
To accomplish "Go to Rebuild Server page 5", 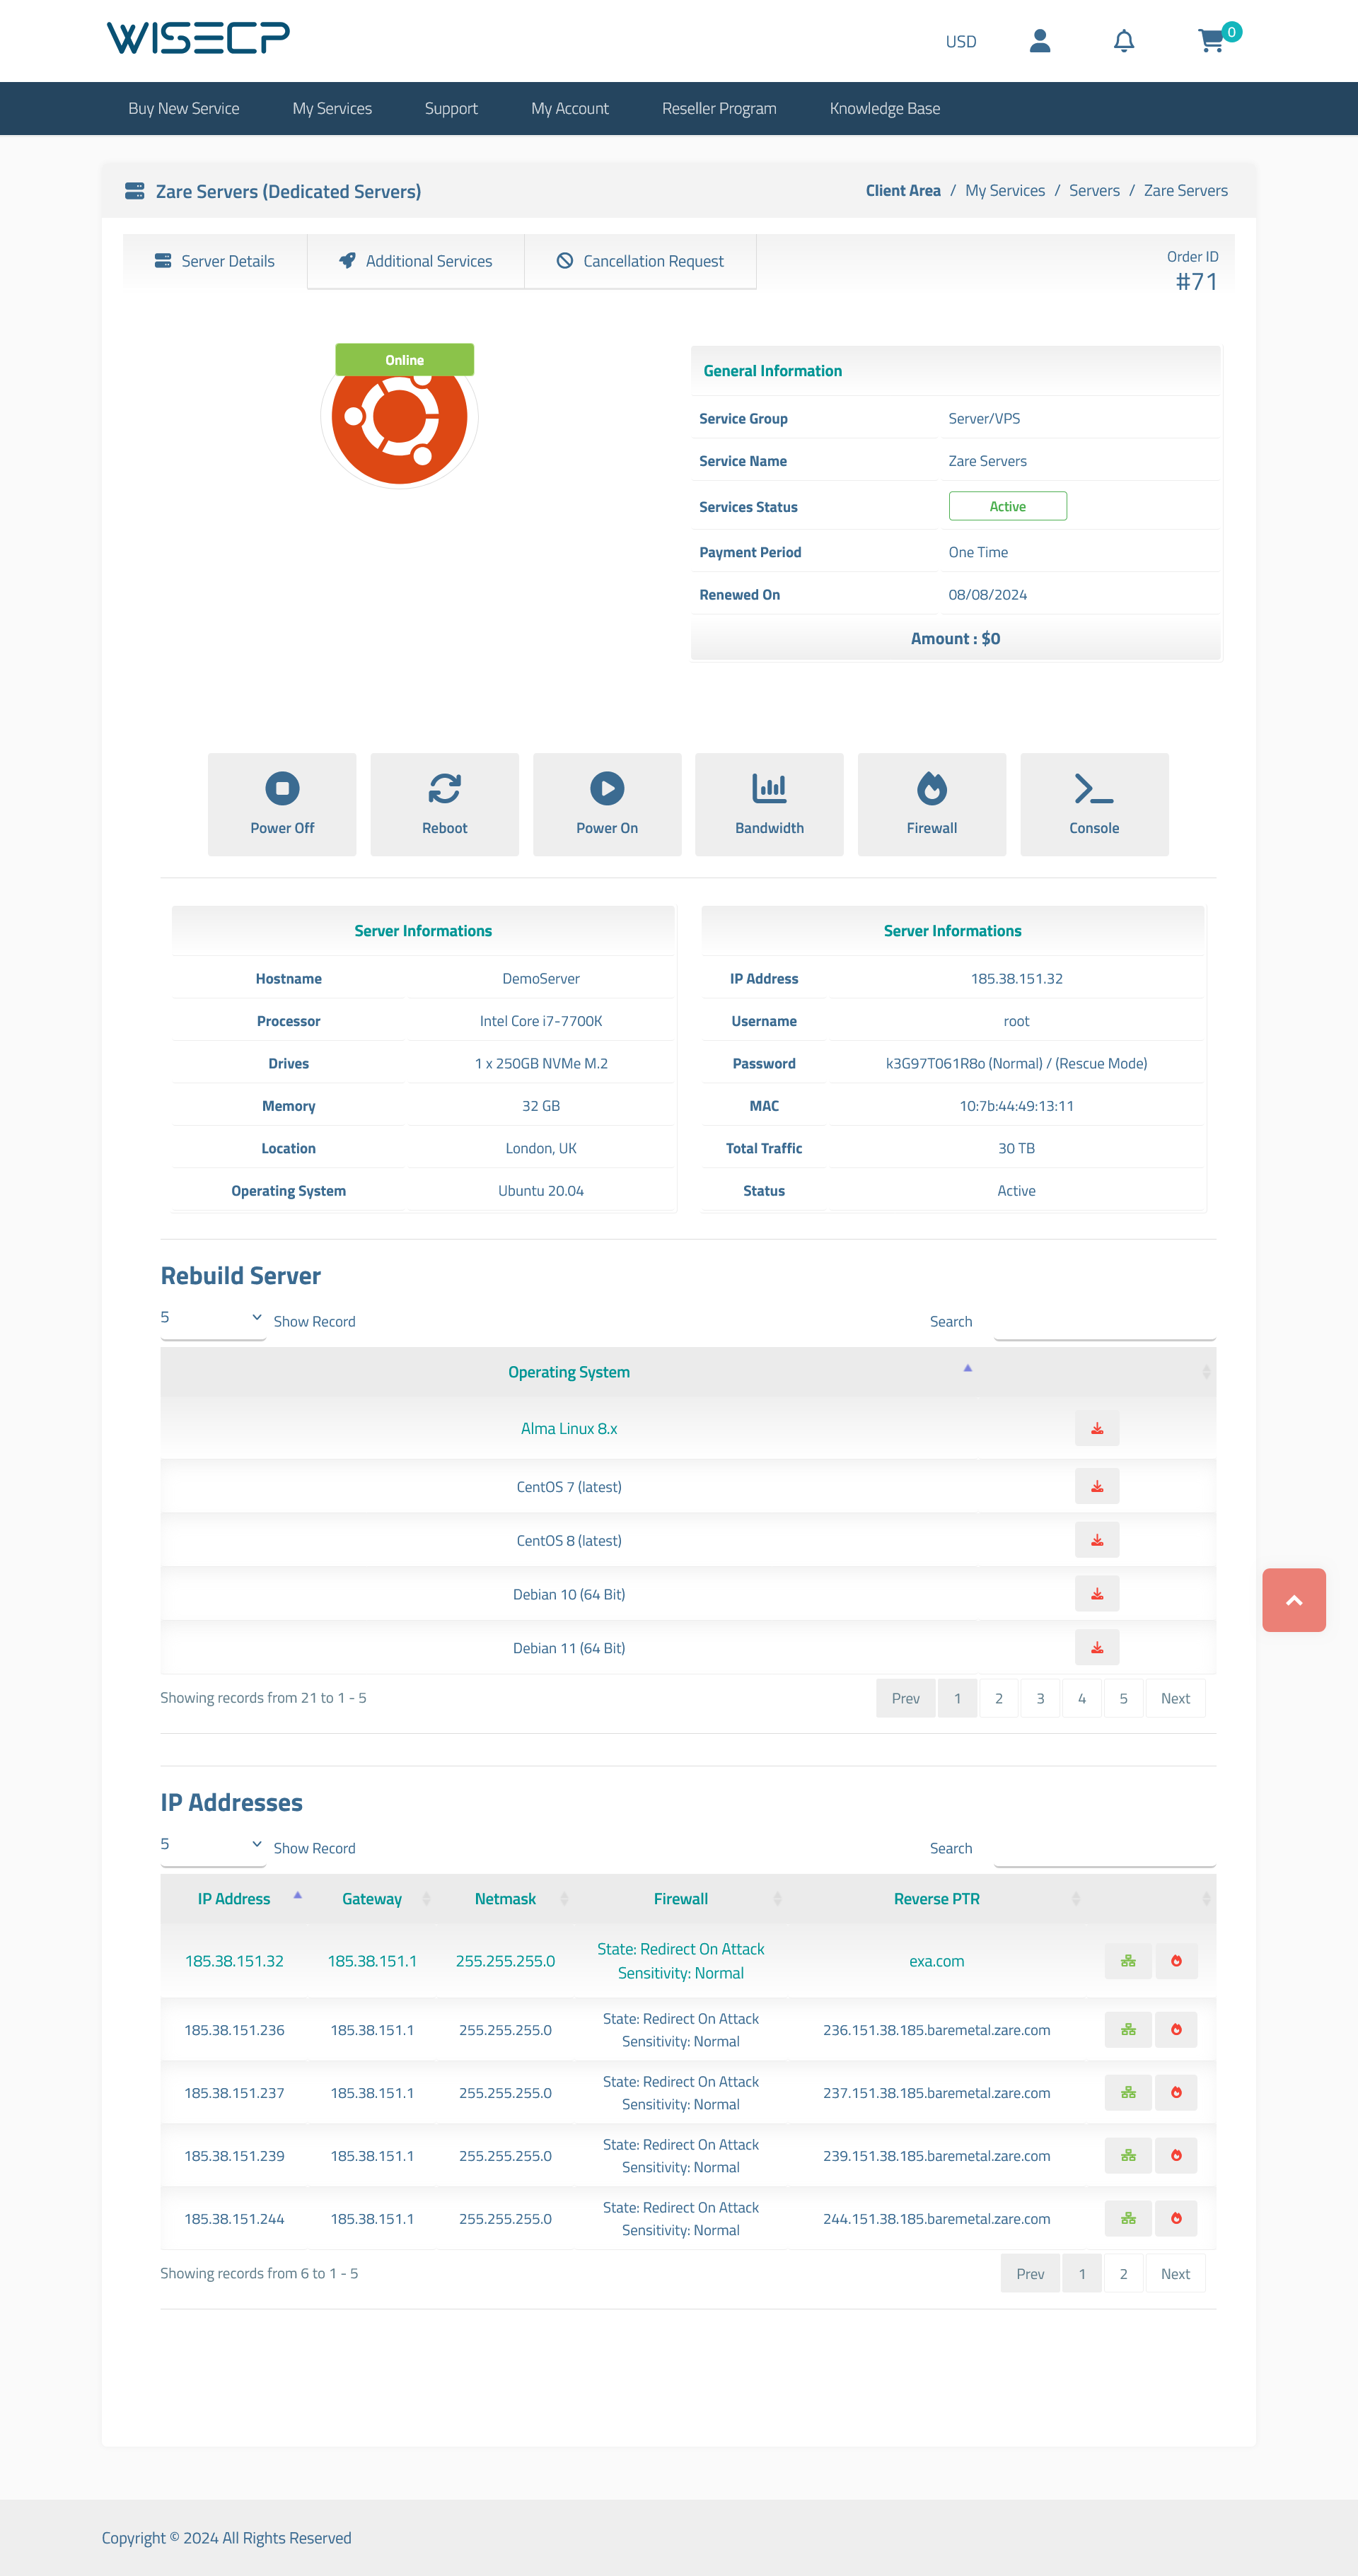I will [x=1123, y=1698].
